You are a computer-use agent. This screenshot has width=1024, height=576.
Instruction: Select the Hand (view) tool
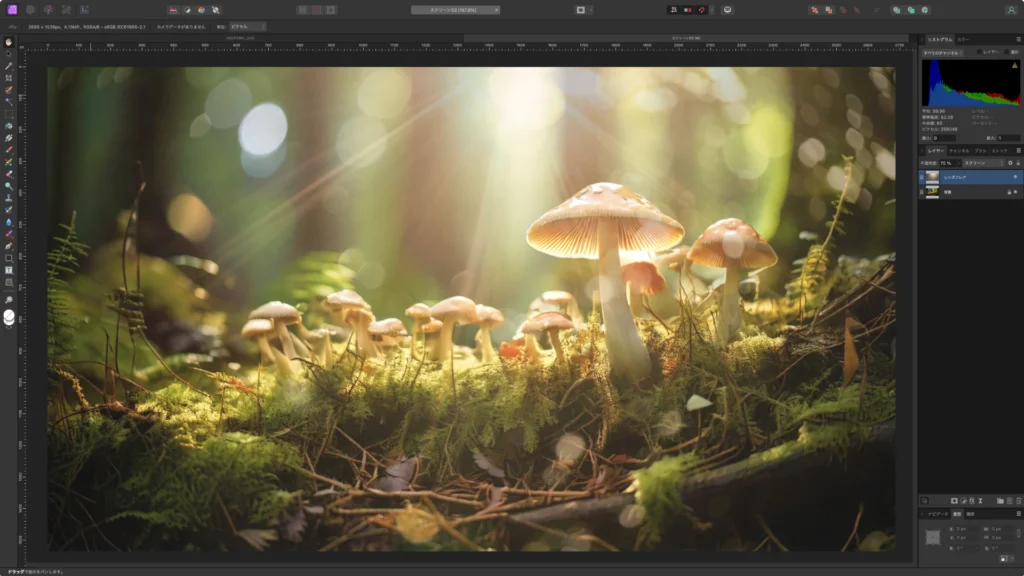point(9,42)
